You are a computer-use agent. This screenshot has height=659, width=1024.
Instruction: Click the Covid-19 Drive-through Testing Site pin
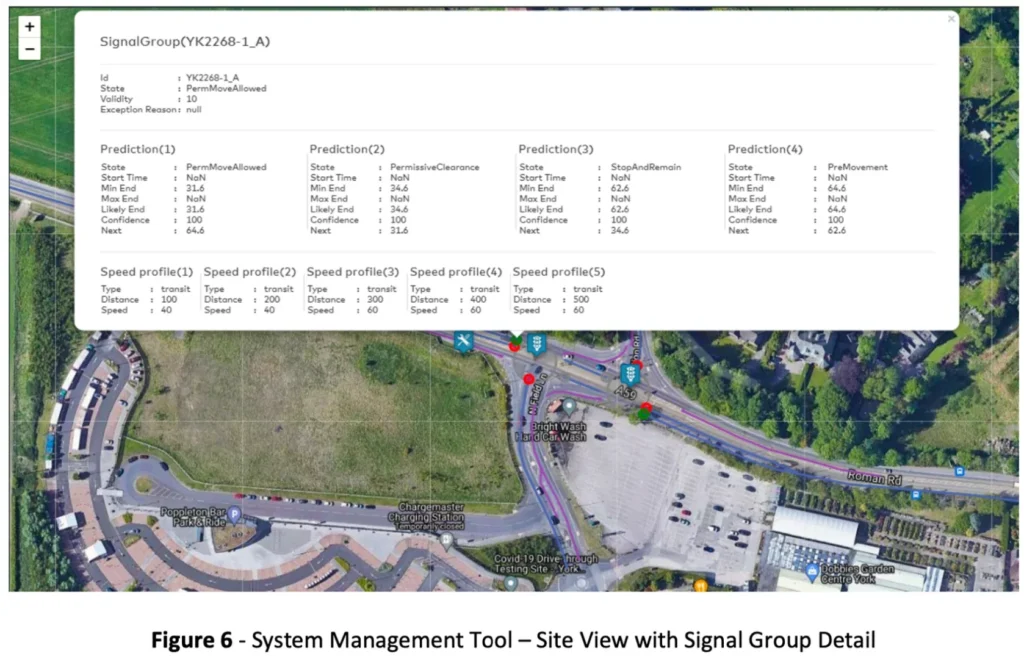click(511, 582)
